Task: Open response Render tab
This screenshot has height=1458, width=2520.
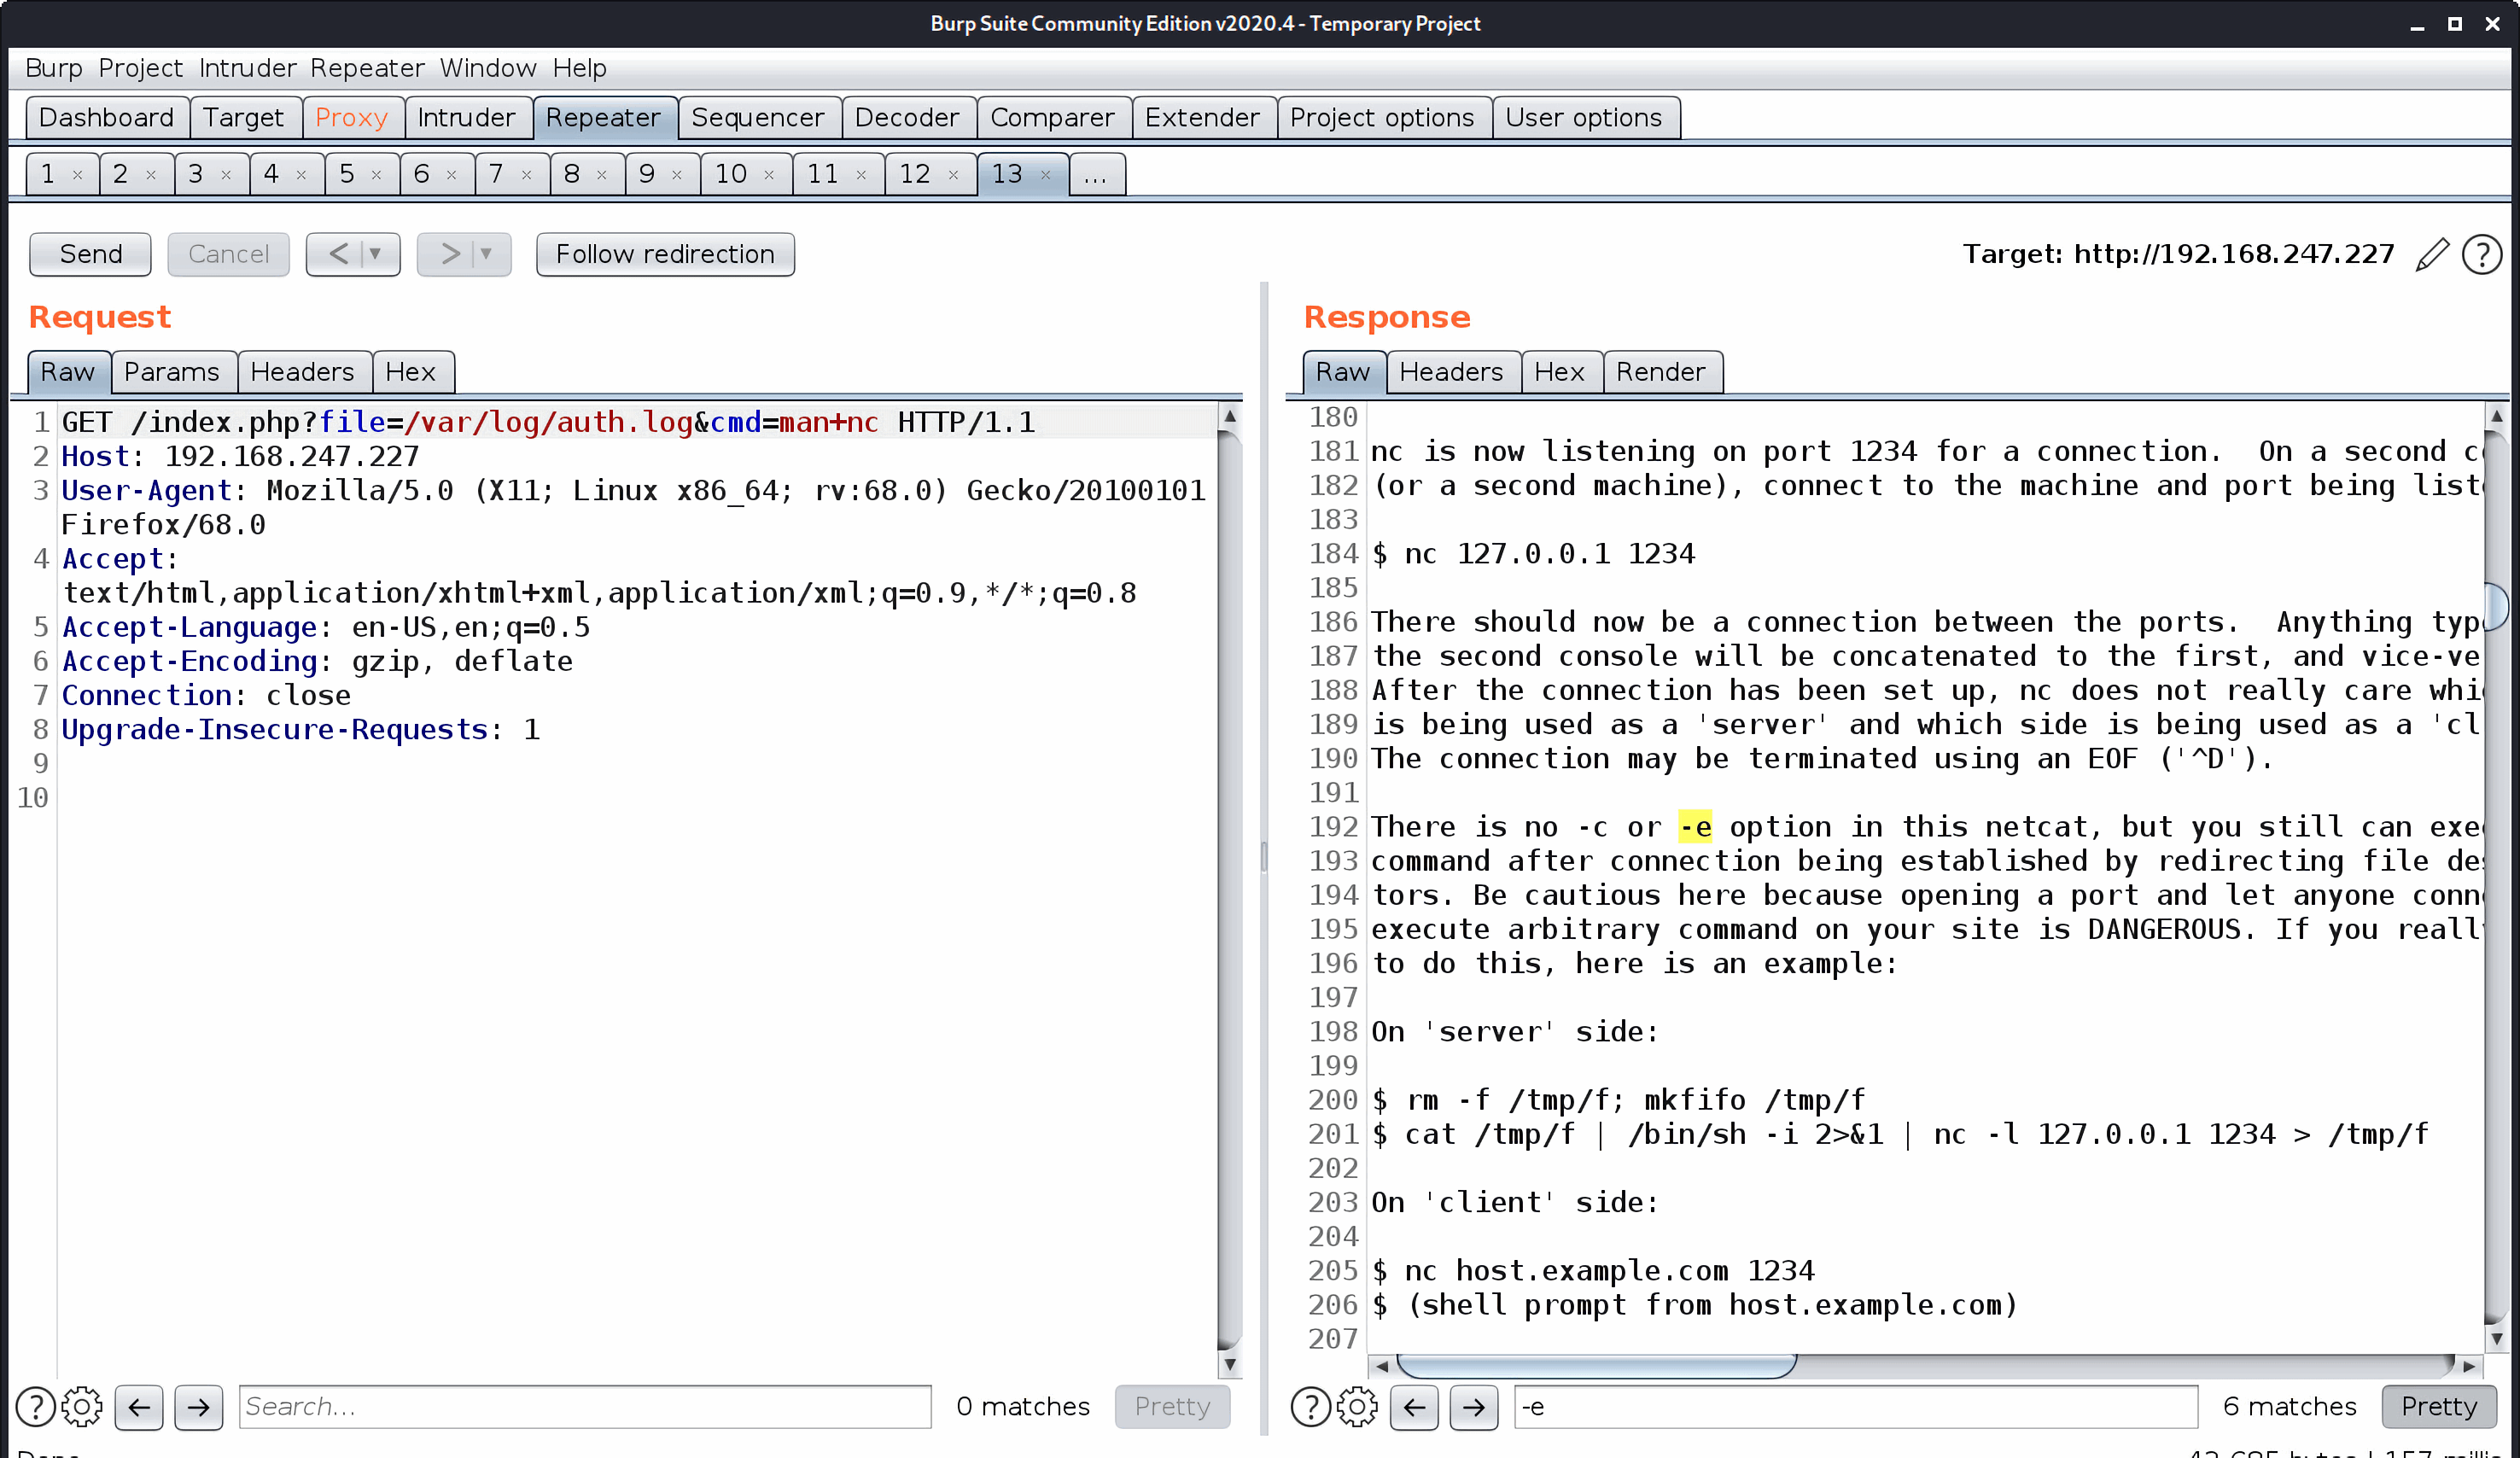Action: click(1661, 372)
